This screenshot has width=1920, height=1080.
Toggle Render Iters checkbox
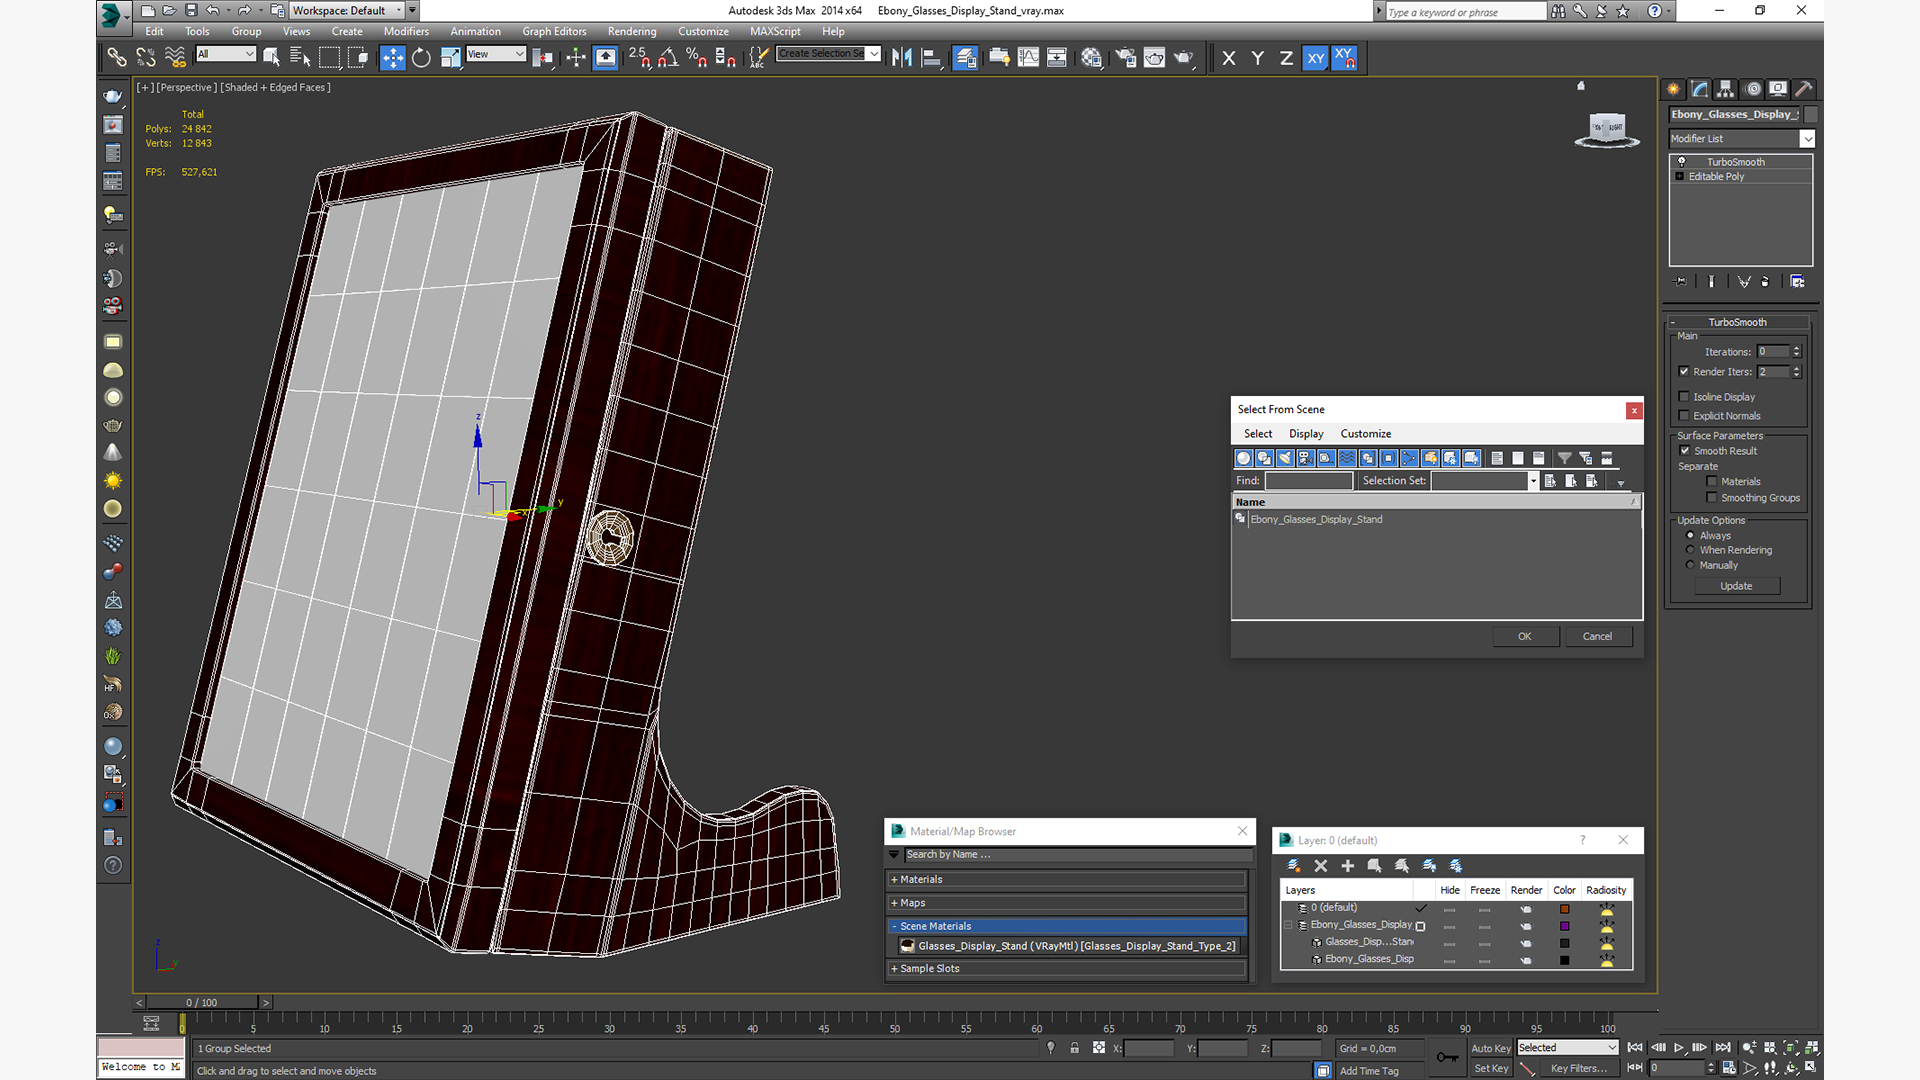[x=1684, y=372]
